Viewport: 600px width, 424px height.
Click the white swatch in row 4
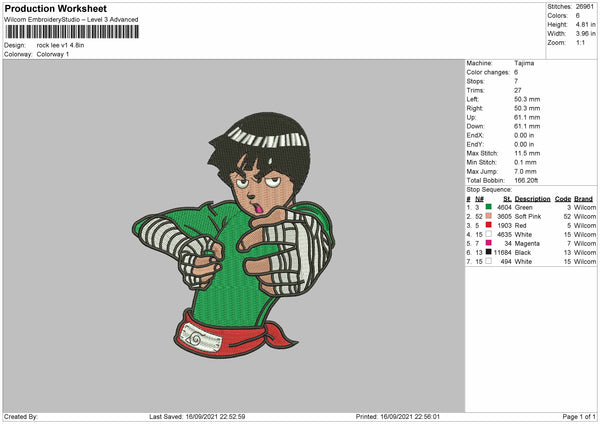(x=489, y=234)
